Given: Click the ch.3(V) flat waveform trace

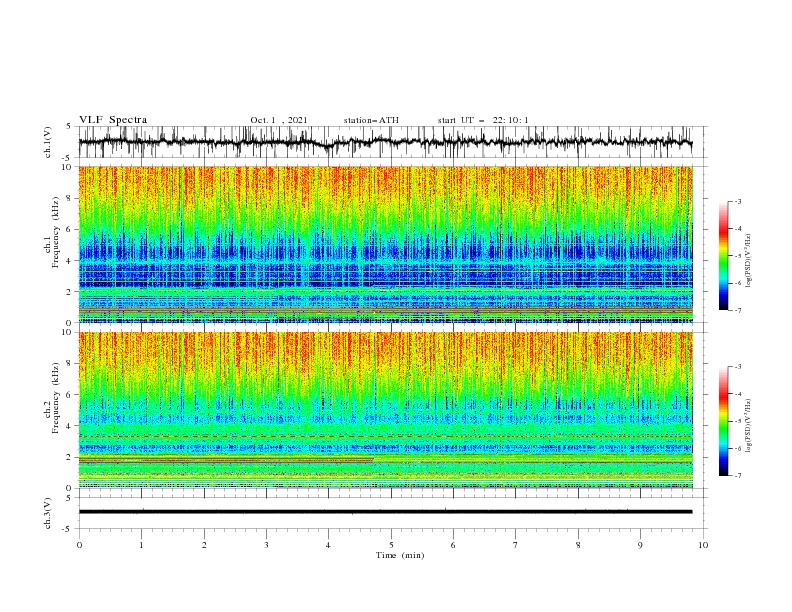Looking at the screenshot, I should coord(385,512).
